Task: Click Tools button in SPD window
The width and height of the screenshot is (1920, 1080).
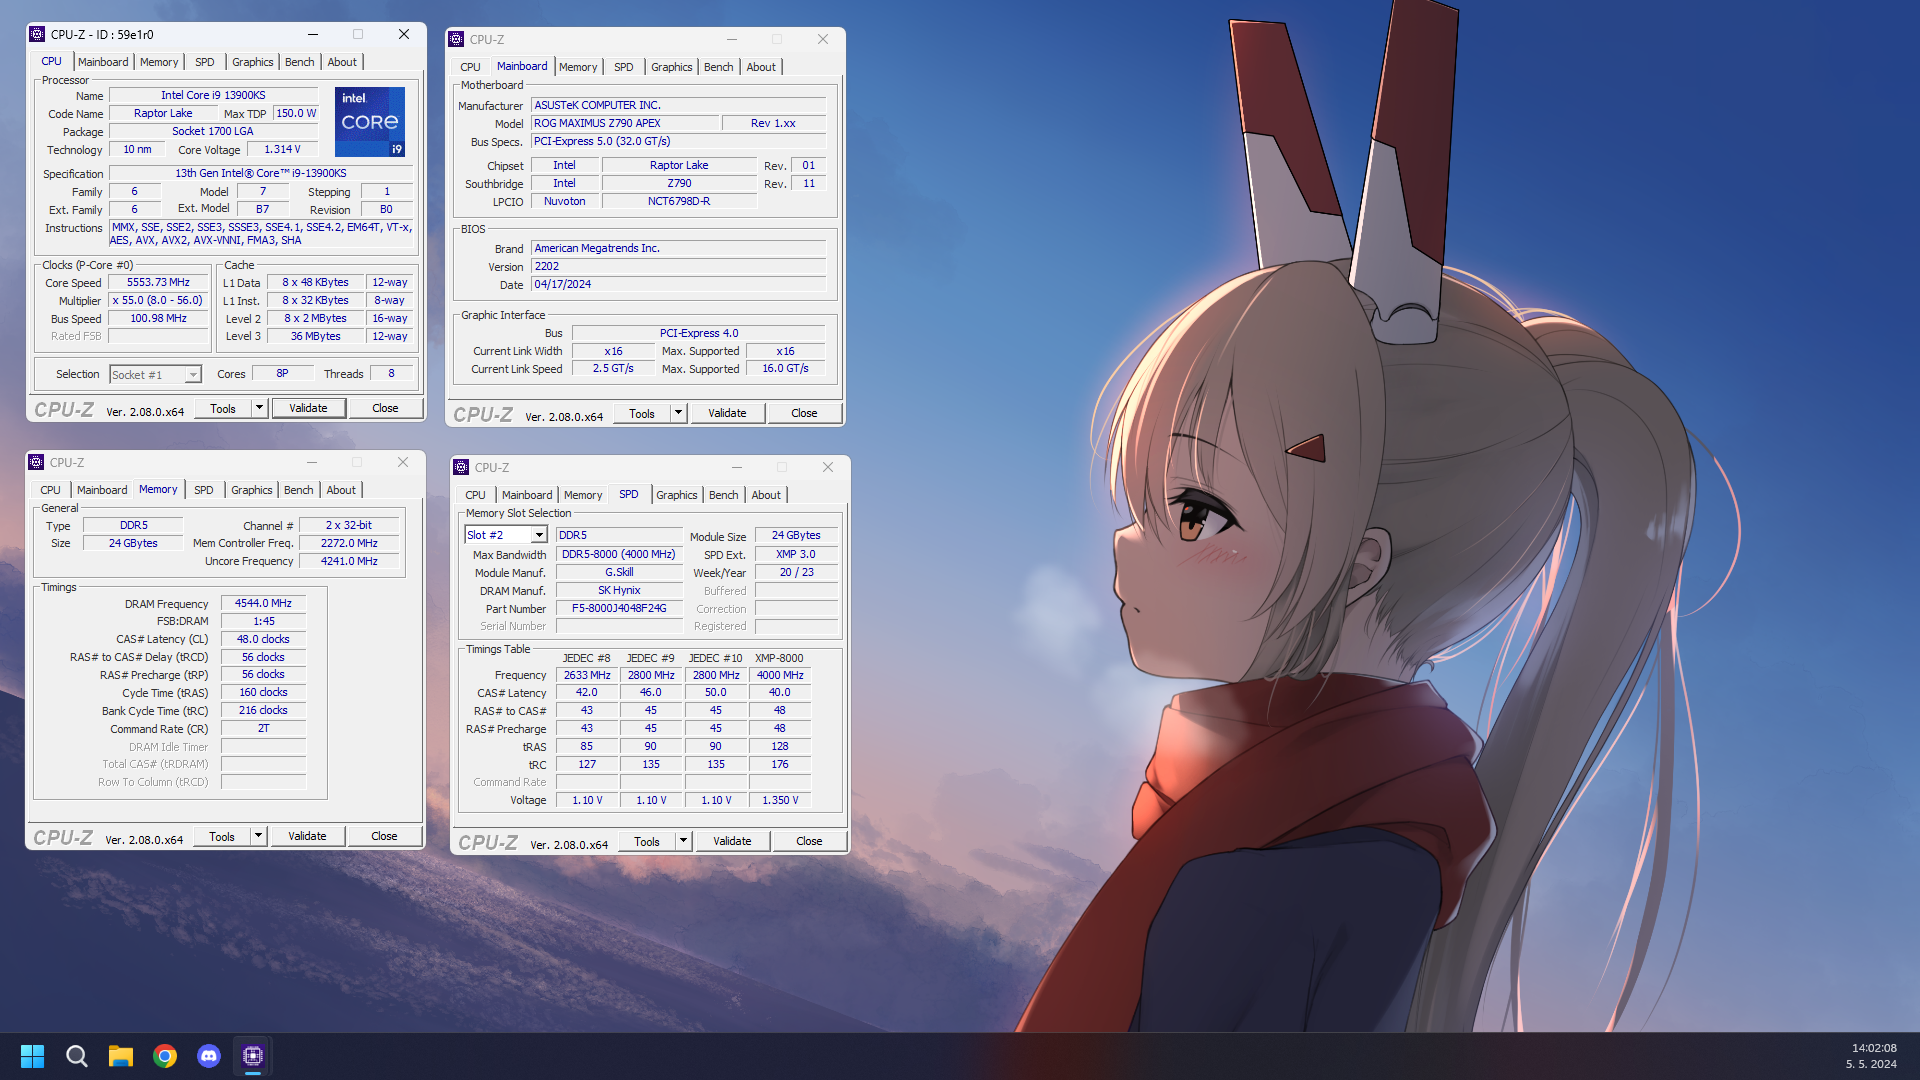Action: [x=647, y=841]
